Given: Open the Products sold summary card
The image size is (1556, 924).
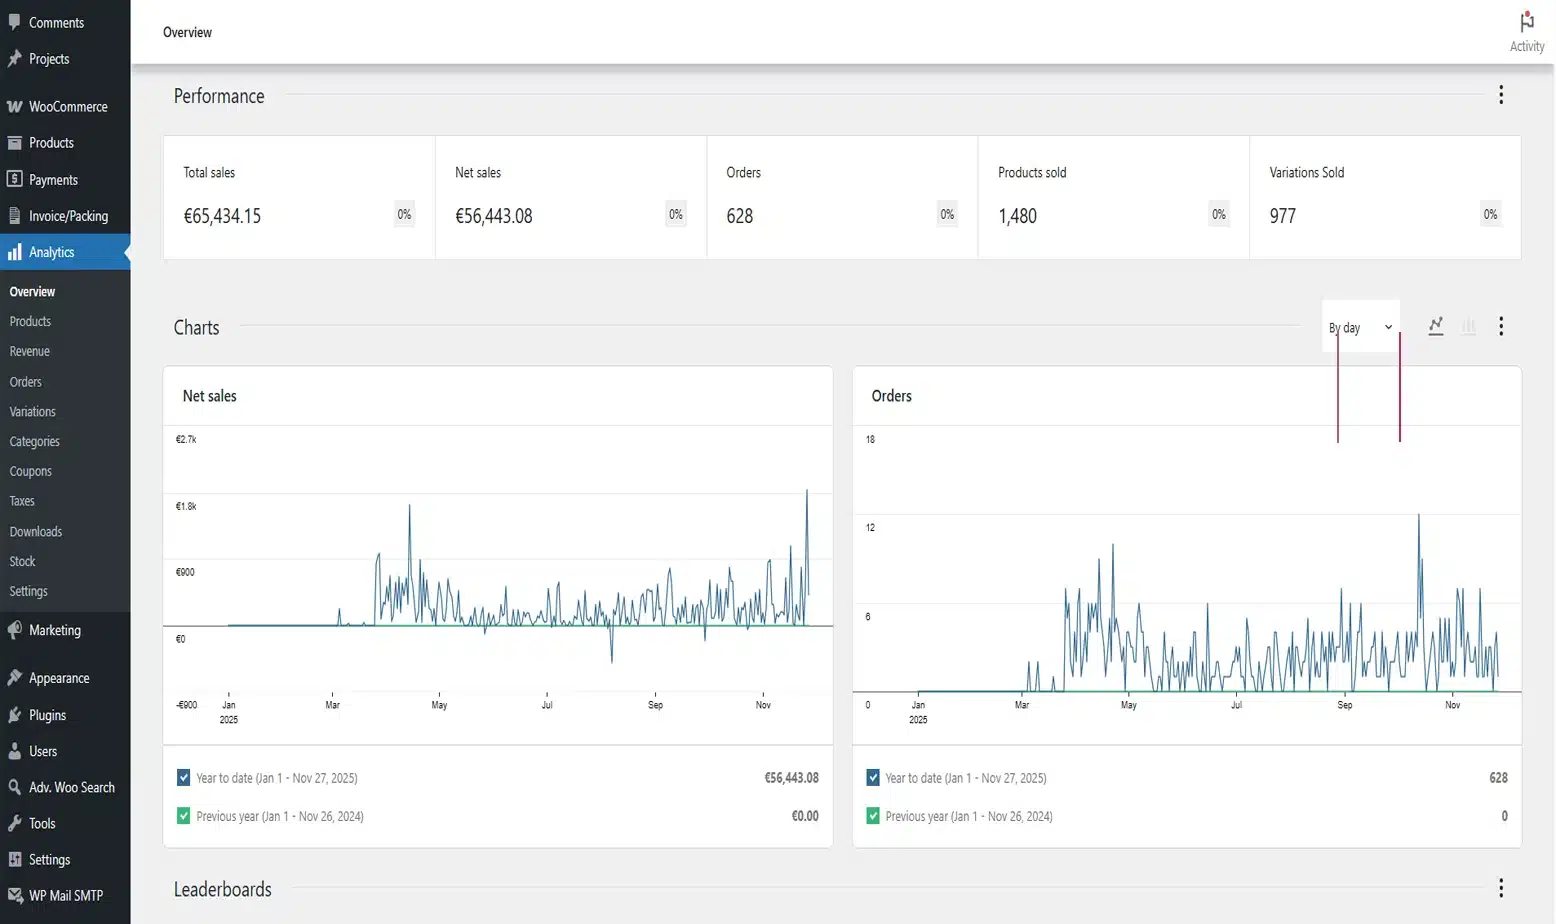Looking at the screenshot, I should click(x=1112, y=197).
